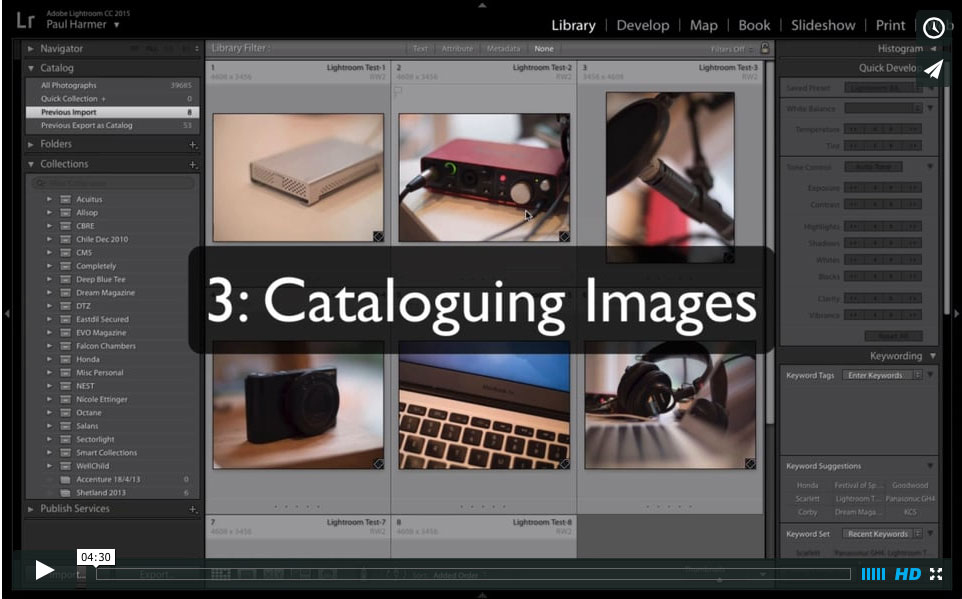Click the NEST collection set icon
The width and height of the screenshot is (962, 599).
tap(66, 386)
